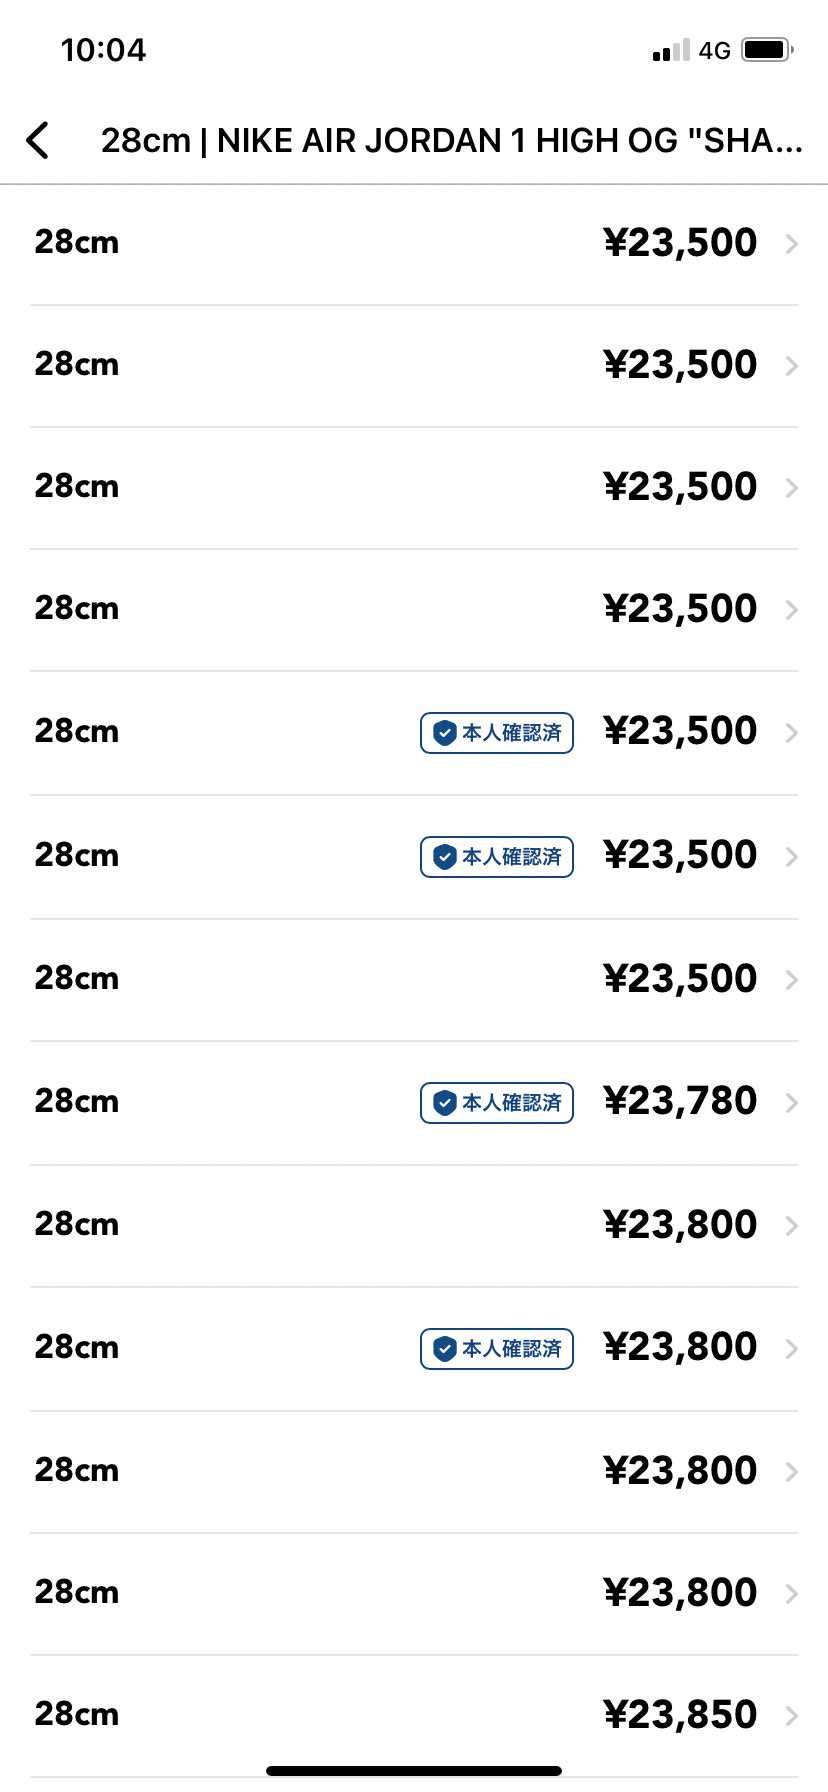
Task: Tap the home indicator bar at the bottom
Action: (414, 1771)
